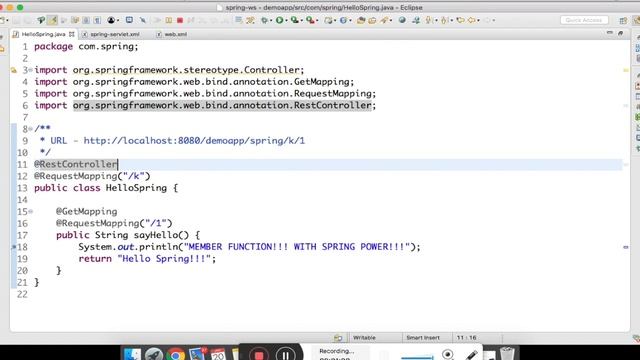Click the warning marker beside line 3
The image size is (640, 360).
14,70
